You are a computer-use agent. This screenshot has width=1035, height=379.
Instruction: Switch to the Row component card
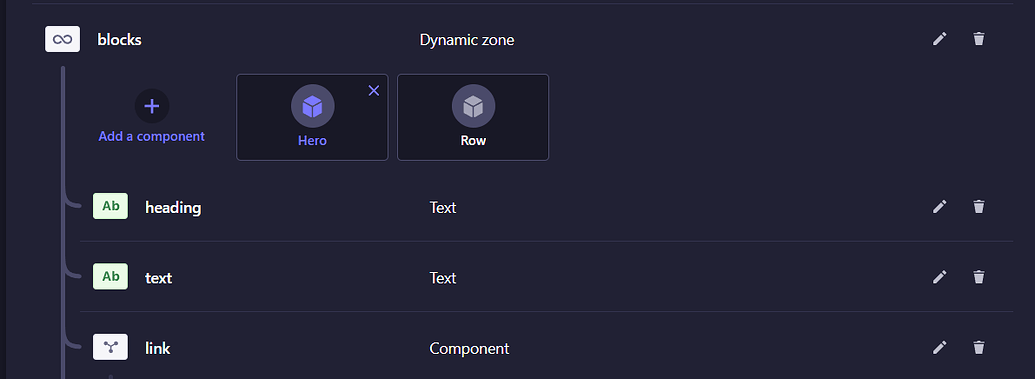tap(473, 117)
